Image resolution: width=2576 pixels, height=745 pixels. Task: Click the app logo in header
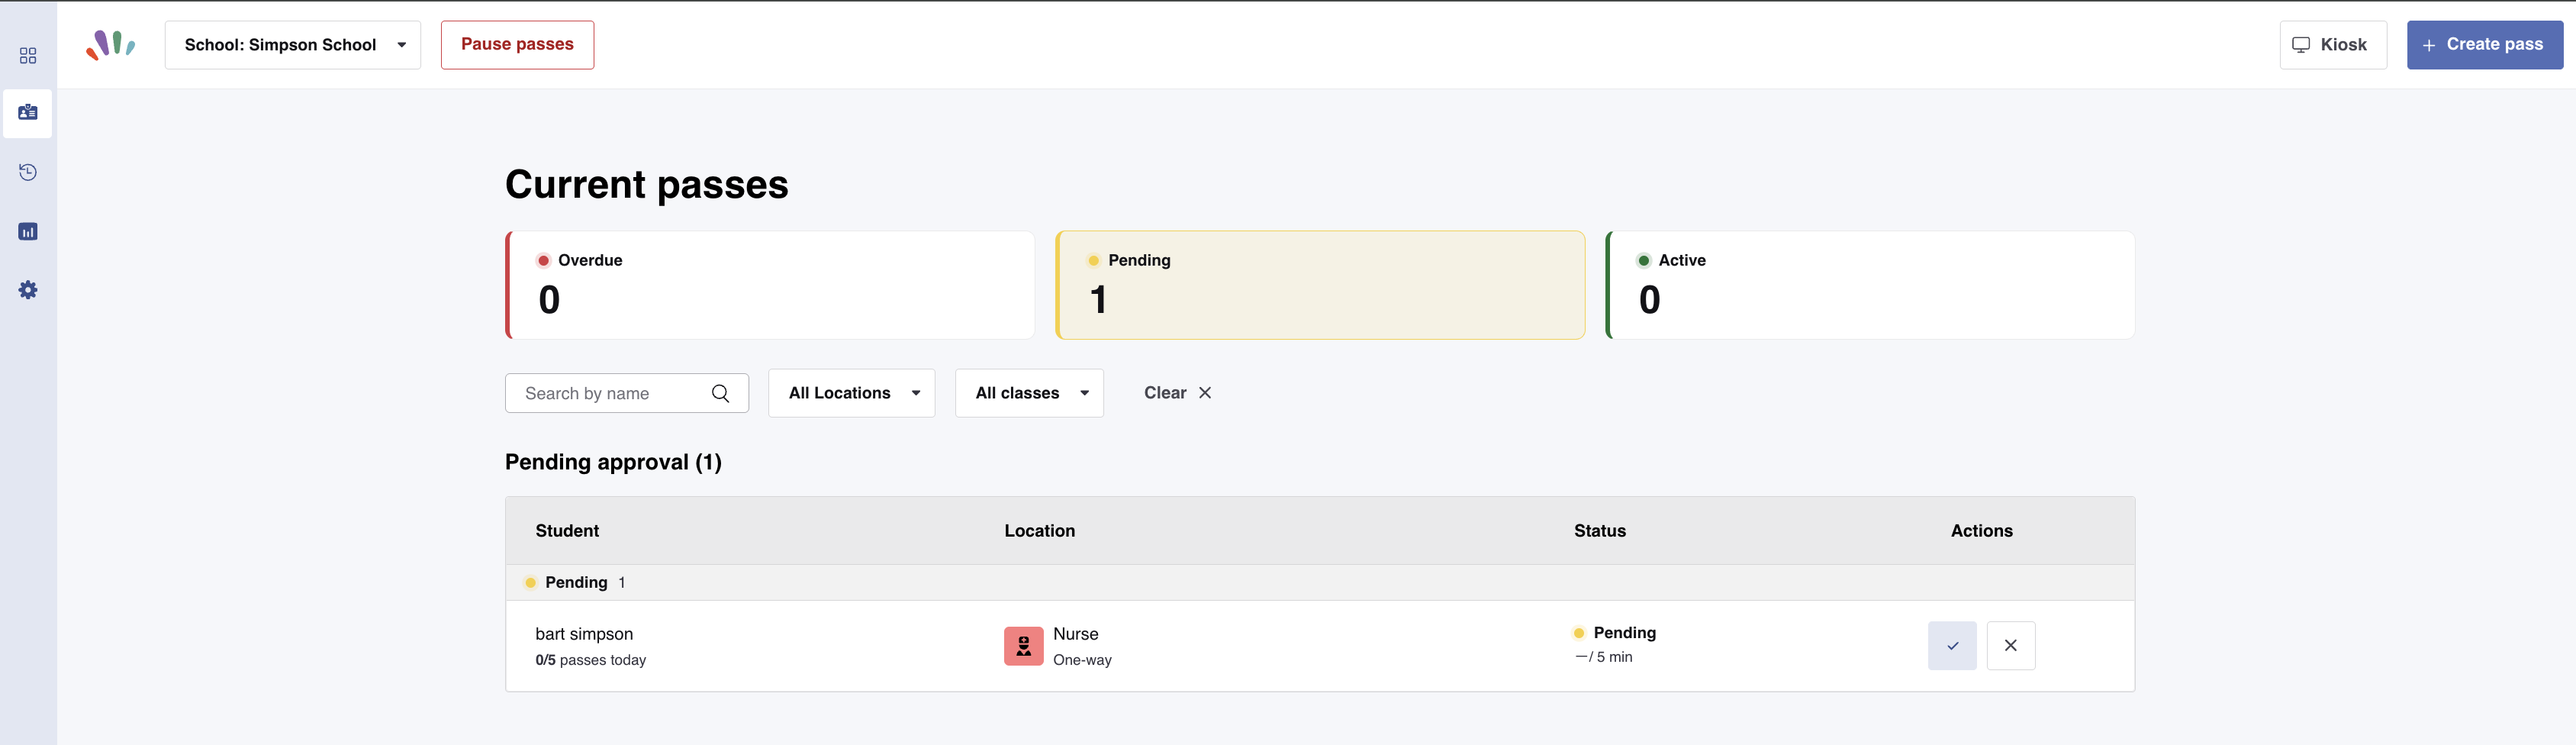(111, 45)
